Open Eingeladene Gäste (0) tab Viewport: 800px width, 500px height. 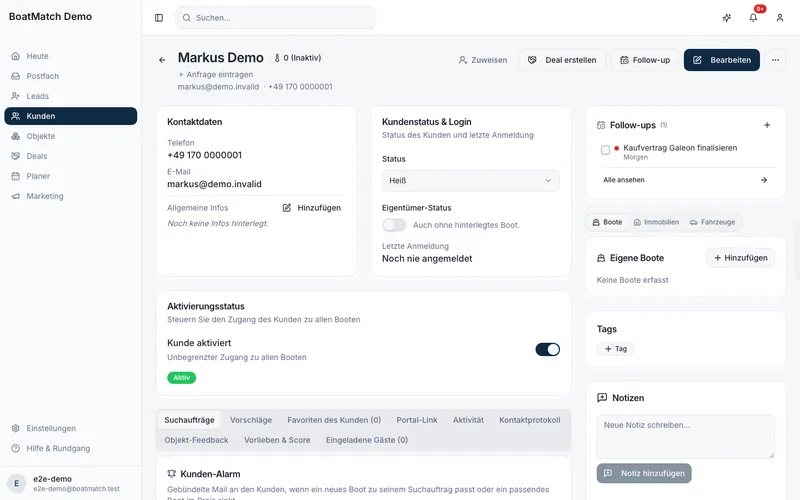point(367,440)
